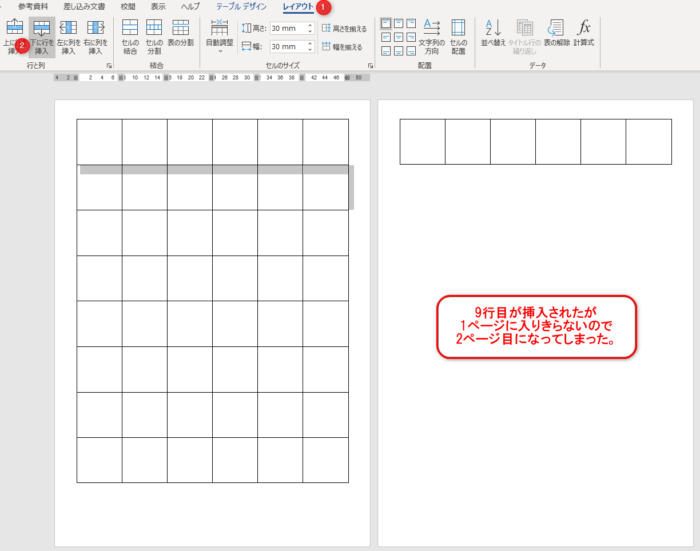Select center-middle cell alignment option
Screen dimensions: 700x551
tap(399, 37)
